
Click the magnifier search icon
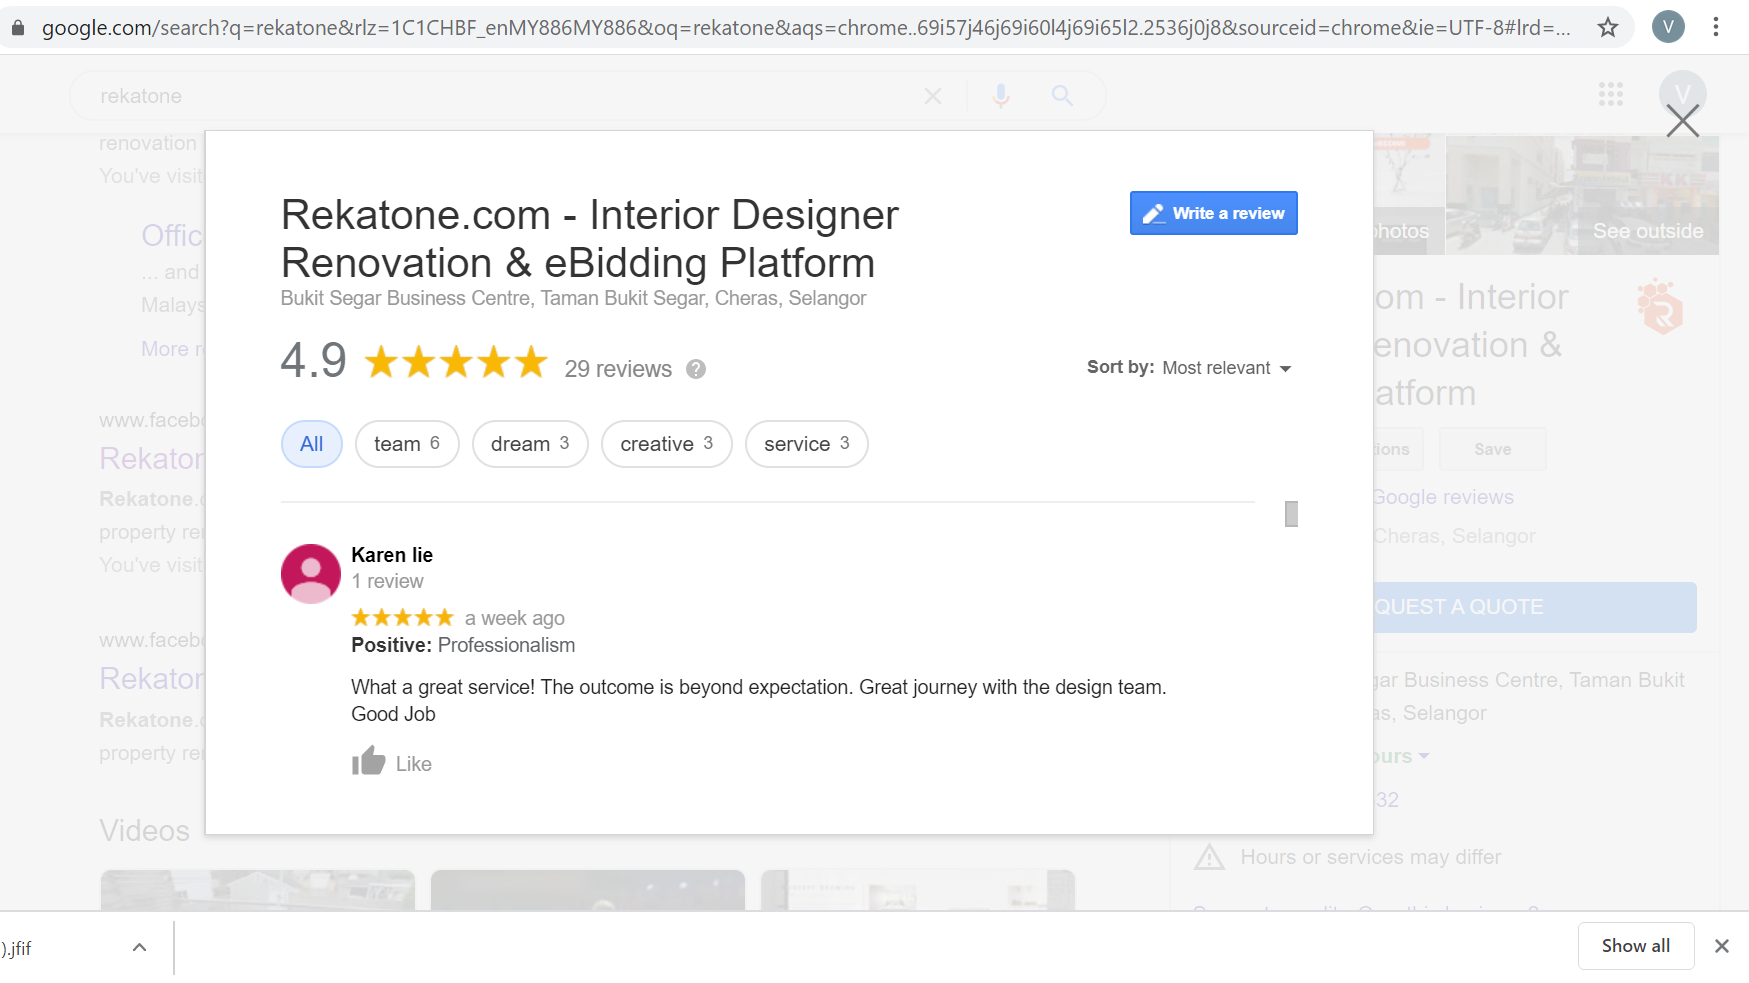coord(1062,96)
